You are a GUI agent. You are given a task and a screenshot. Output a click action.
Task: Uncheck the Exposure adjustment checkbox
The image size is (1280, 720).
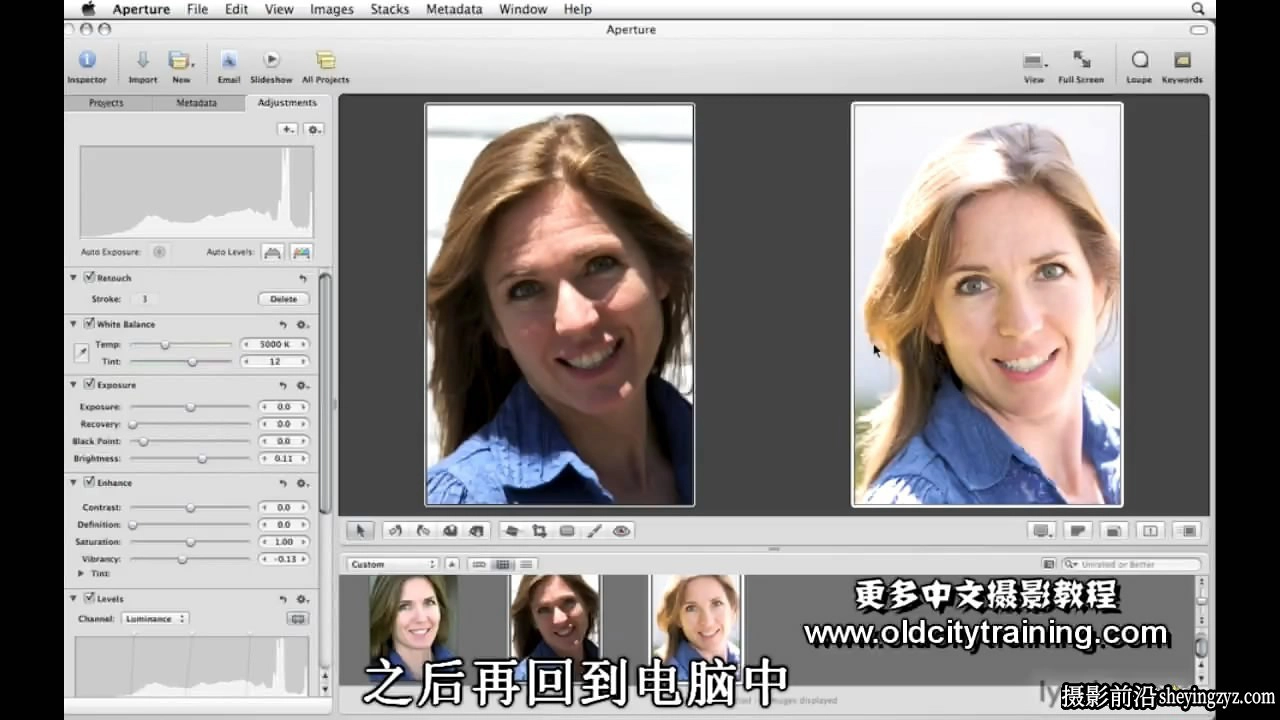click(89, 384)
